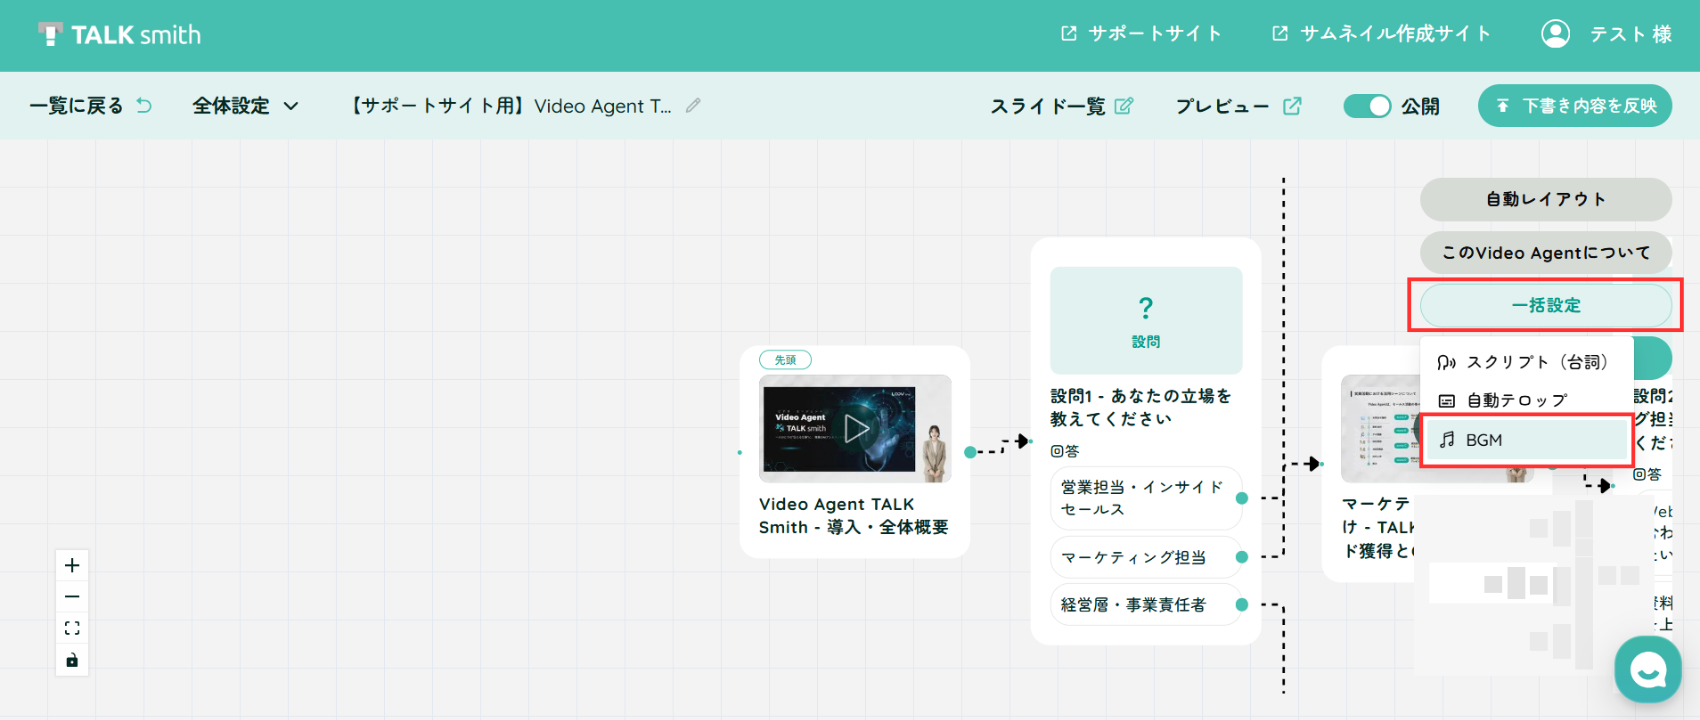Open the プレビュー link
The height and width of the screenshot is (720, 1700).
(x=1238, y=106)
